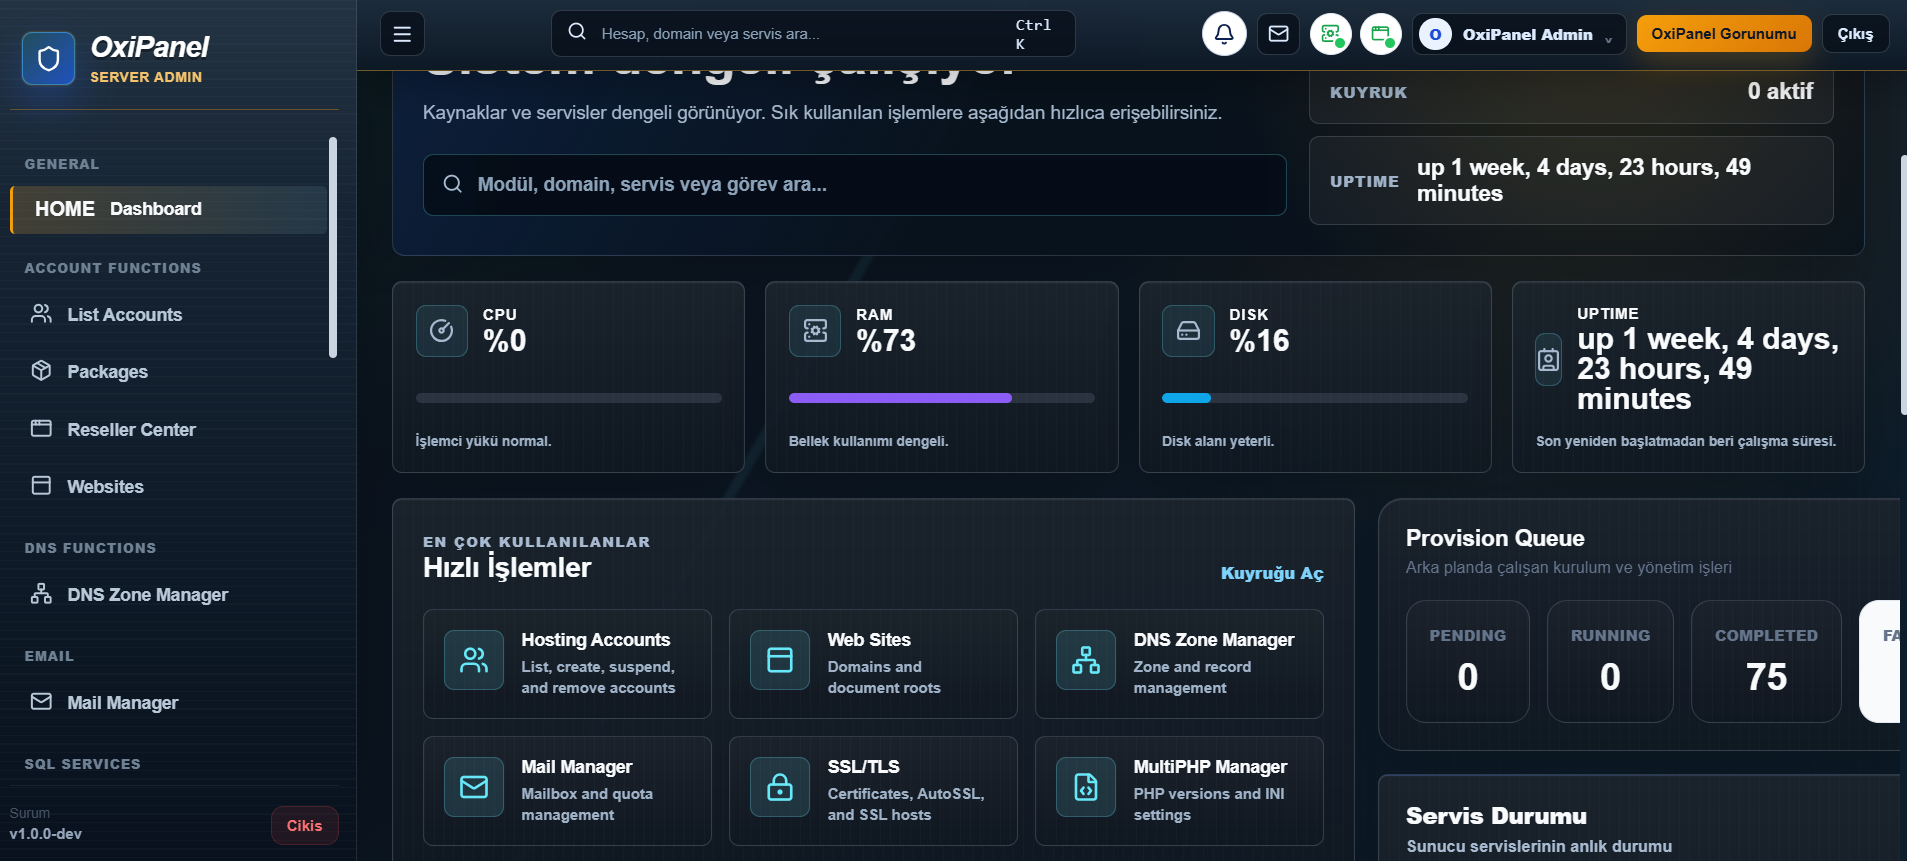Screen dimensions: 1907x861
Task: Click the OxiPanel Gorunumu button
Action: (1724, 34)
